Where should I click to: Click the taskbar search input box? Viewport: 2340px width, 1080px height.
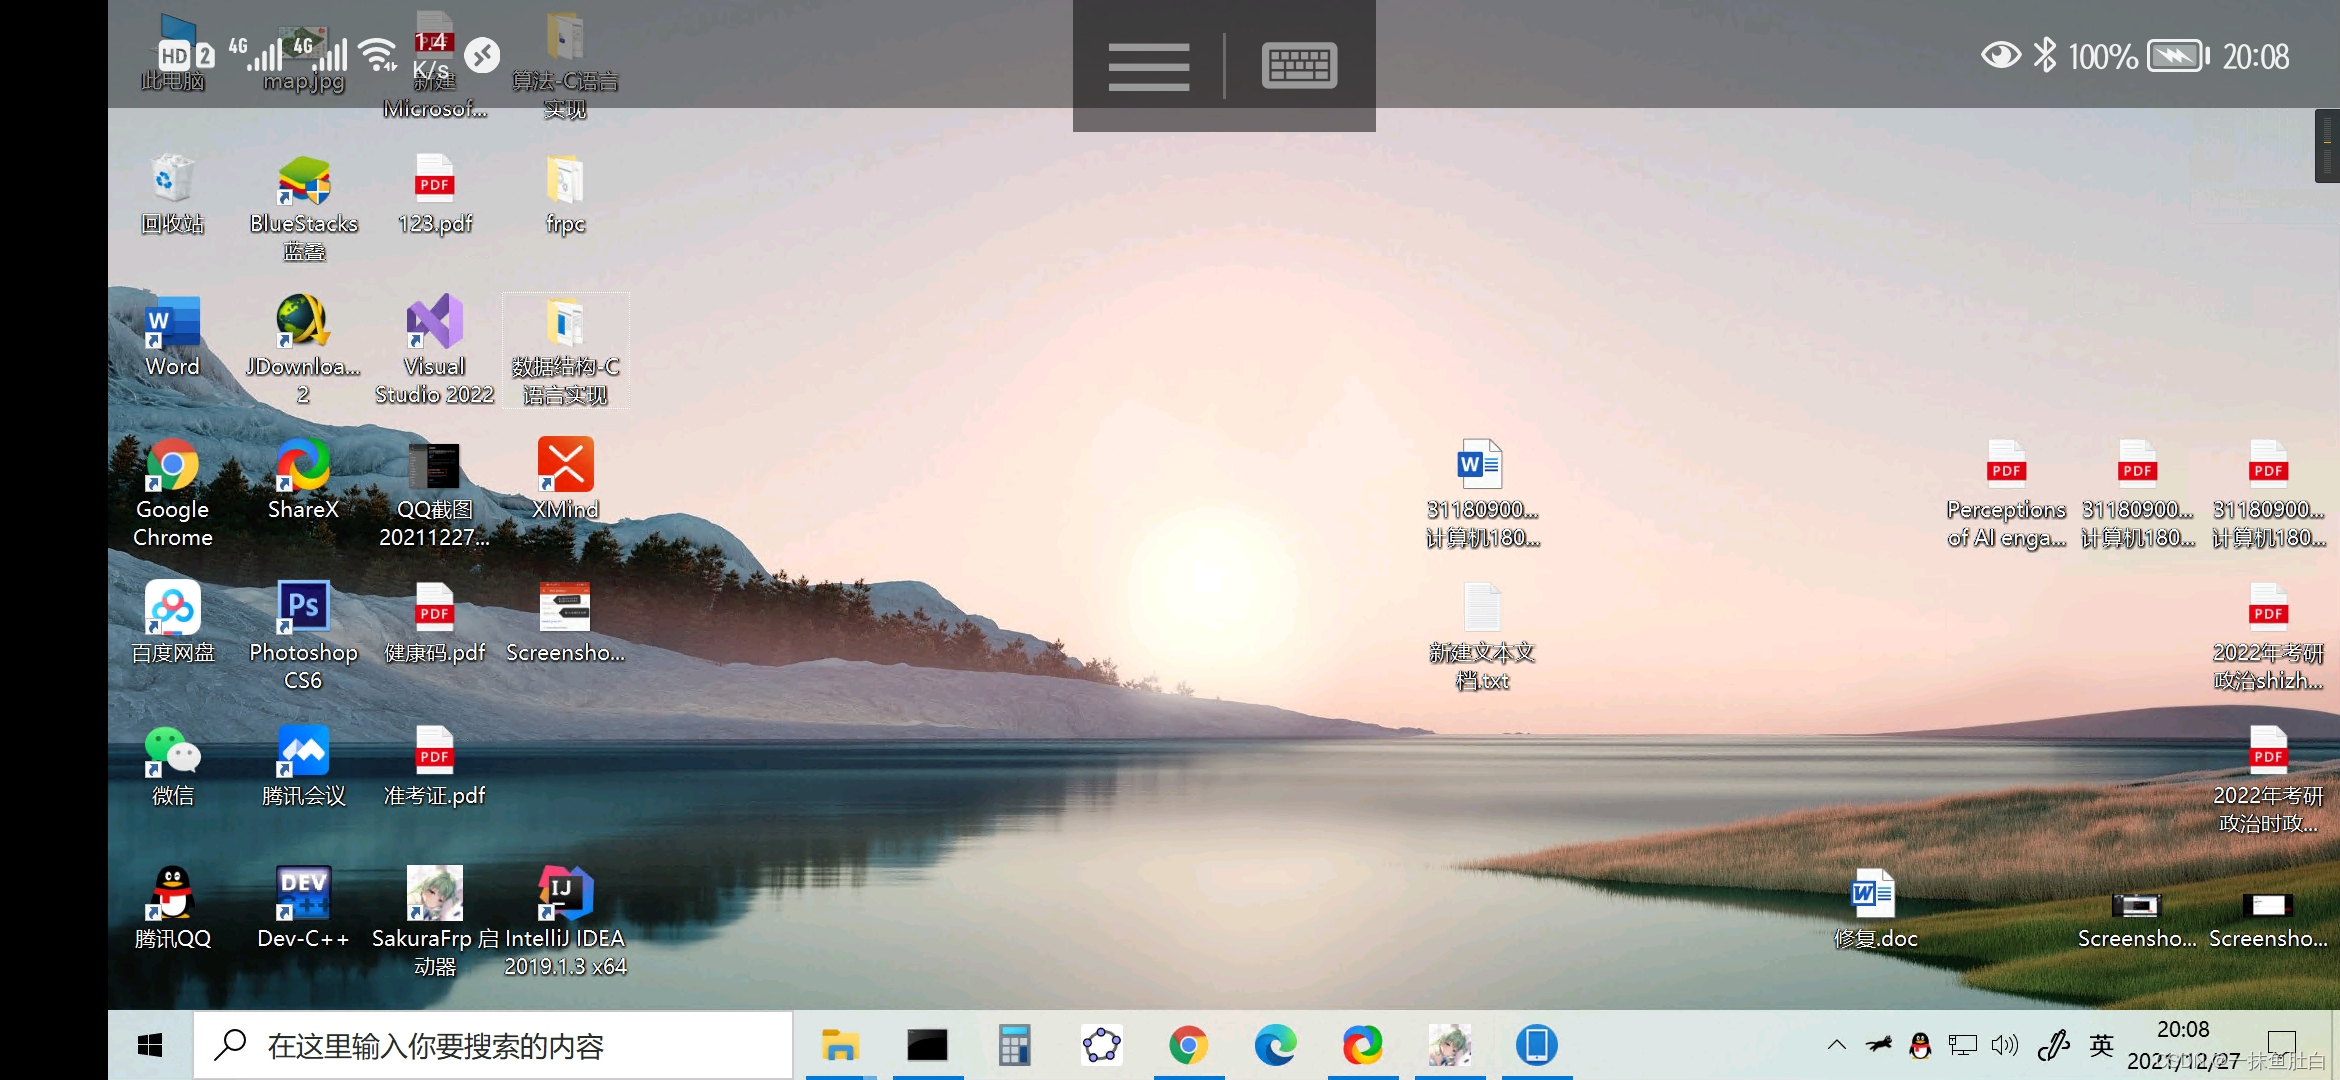tap(494, 1046)
